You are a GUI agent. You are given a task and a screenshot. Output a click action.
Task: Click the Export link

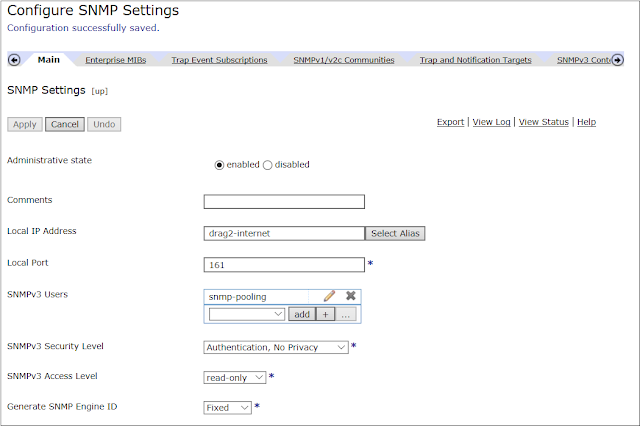coord(450,122)
